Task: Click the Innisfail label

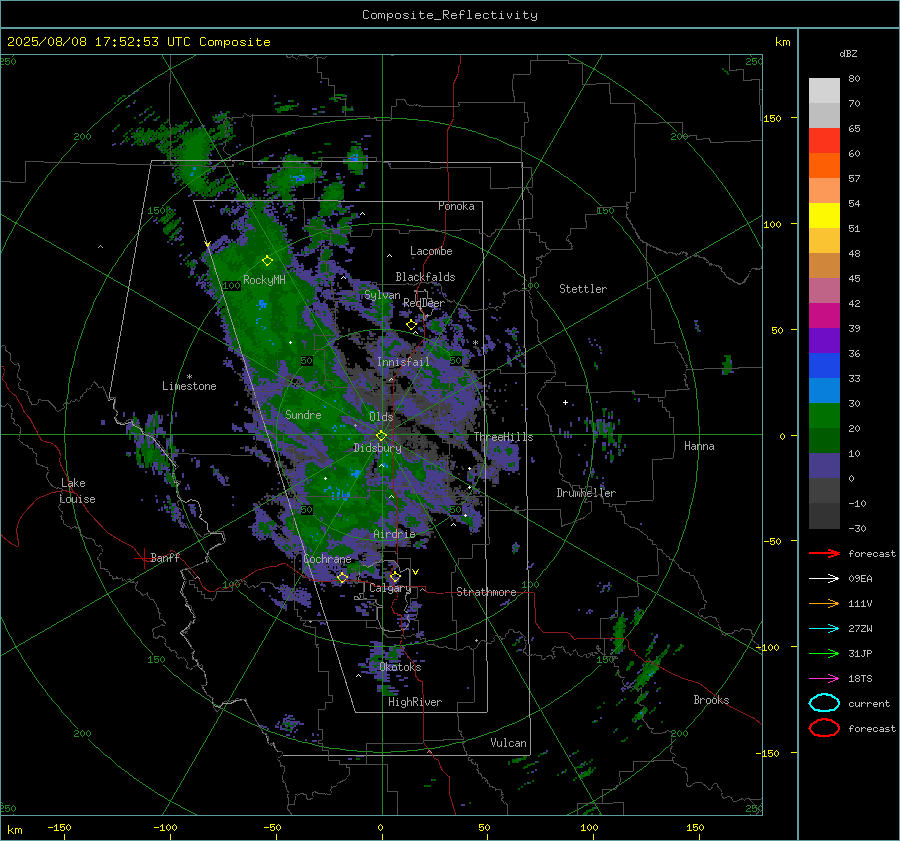Action: (403, 362)
